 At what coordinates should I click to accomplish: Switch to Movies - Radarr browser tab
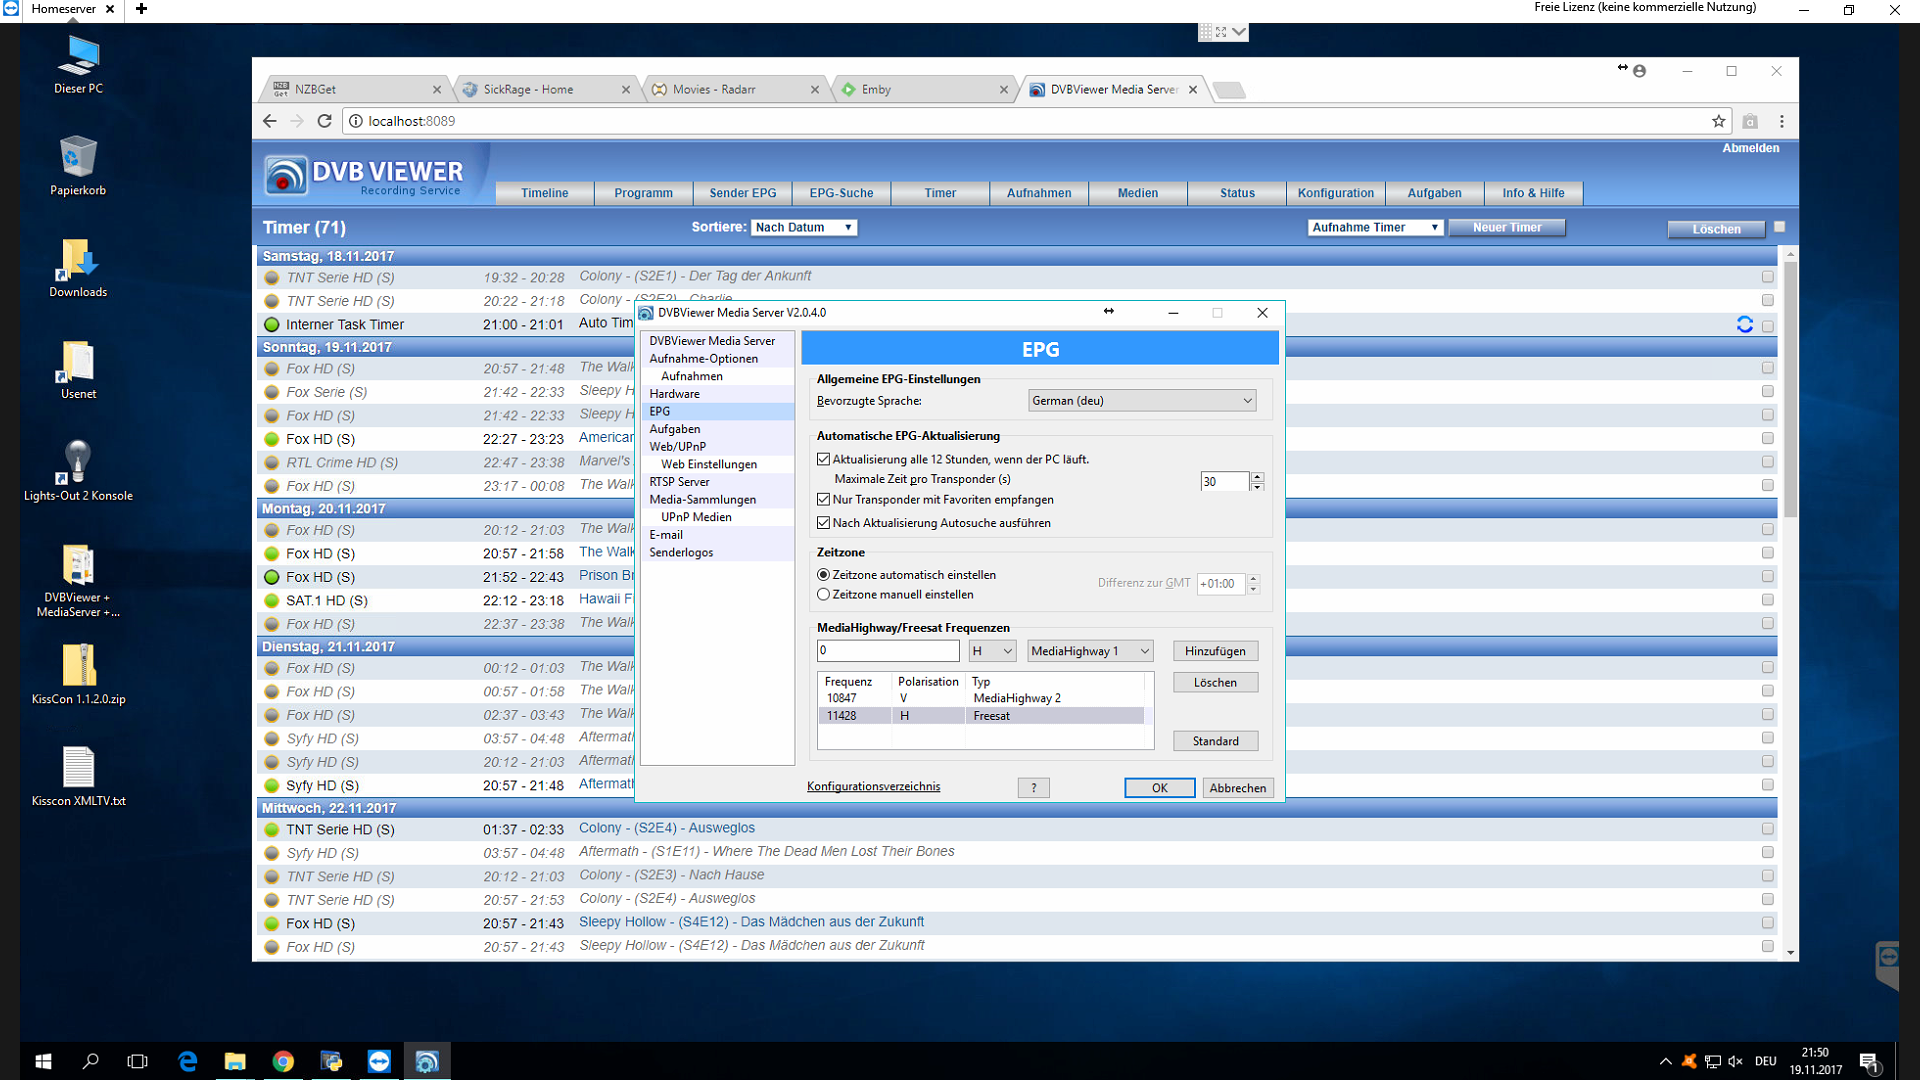[x=735, y=89]
